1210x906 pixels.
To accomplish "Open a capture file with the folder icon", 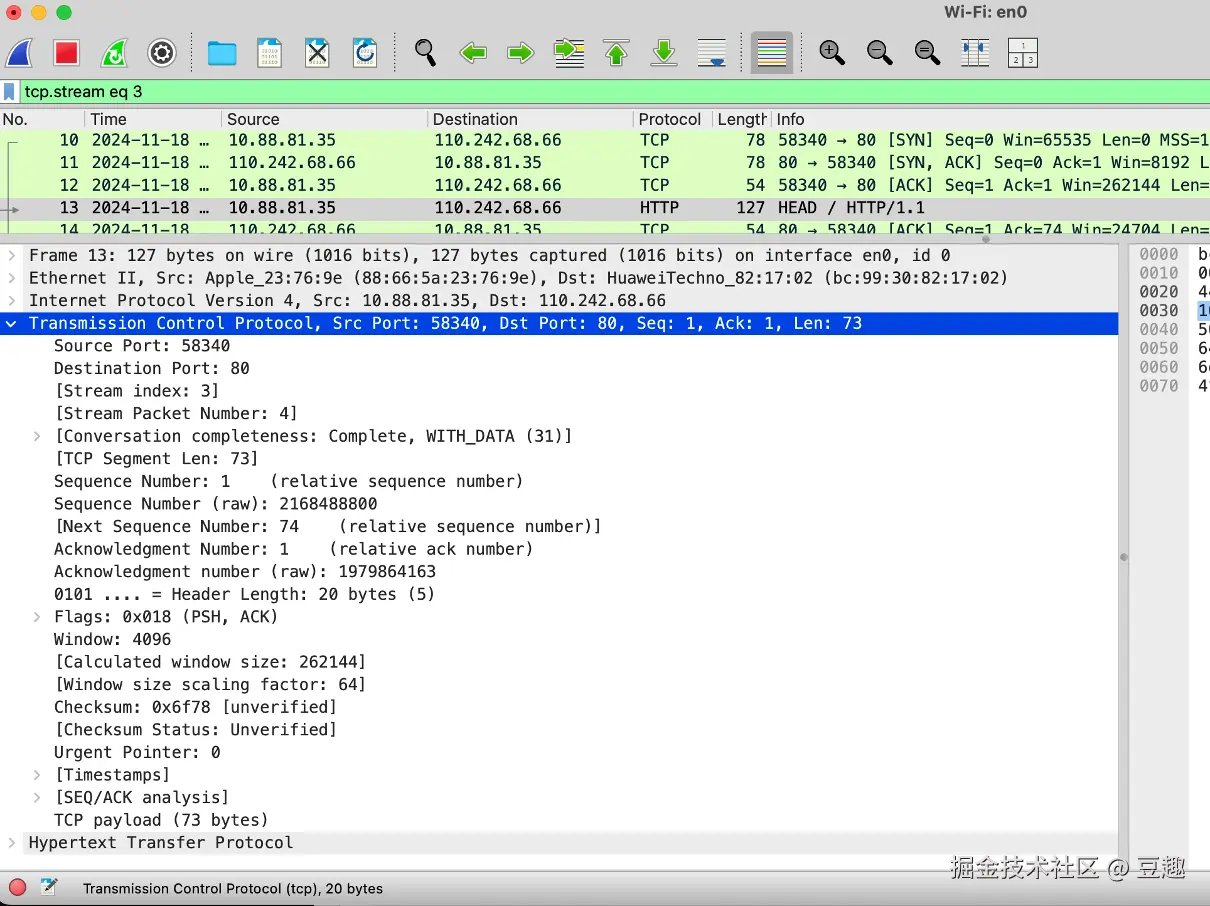I will pyautogui.click(x=222, y=53).
